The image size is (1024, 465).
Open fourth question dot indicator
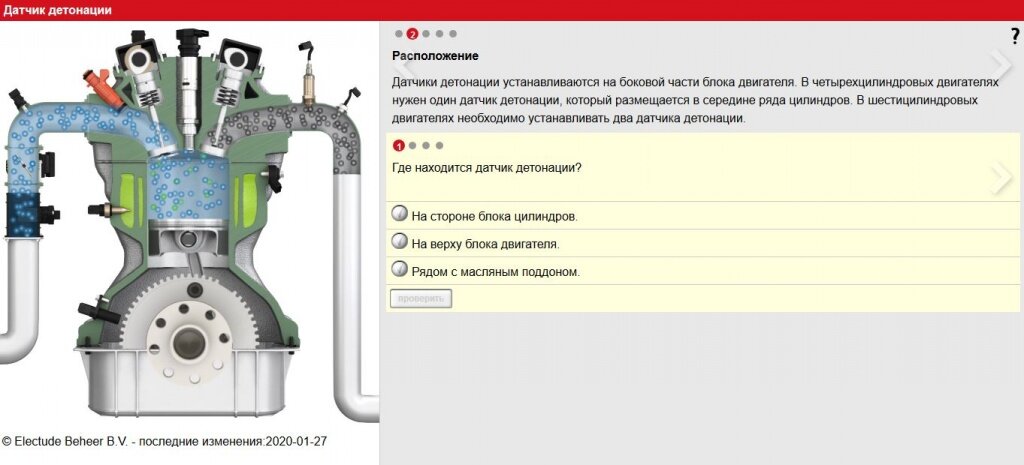(x=439, y=146)
